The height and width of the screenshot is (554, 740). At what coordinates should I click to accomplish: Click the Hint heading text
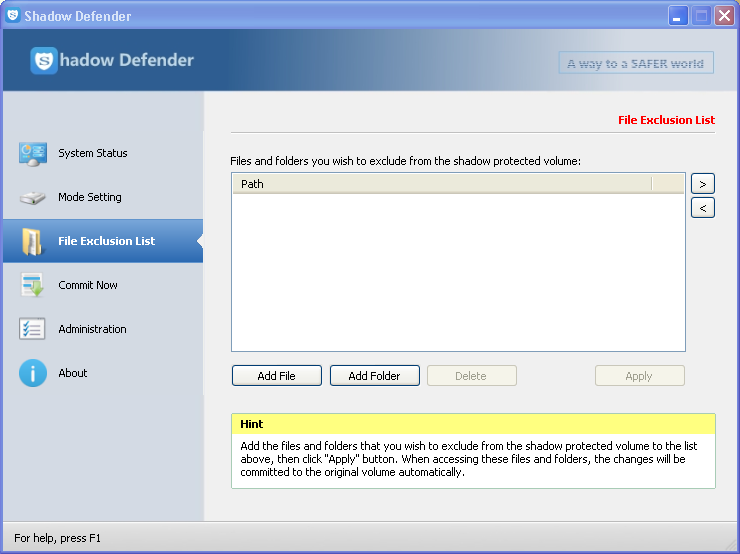click(252, 424)
